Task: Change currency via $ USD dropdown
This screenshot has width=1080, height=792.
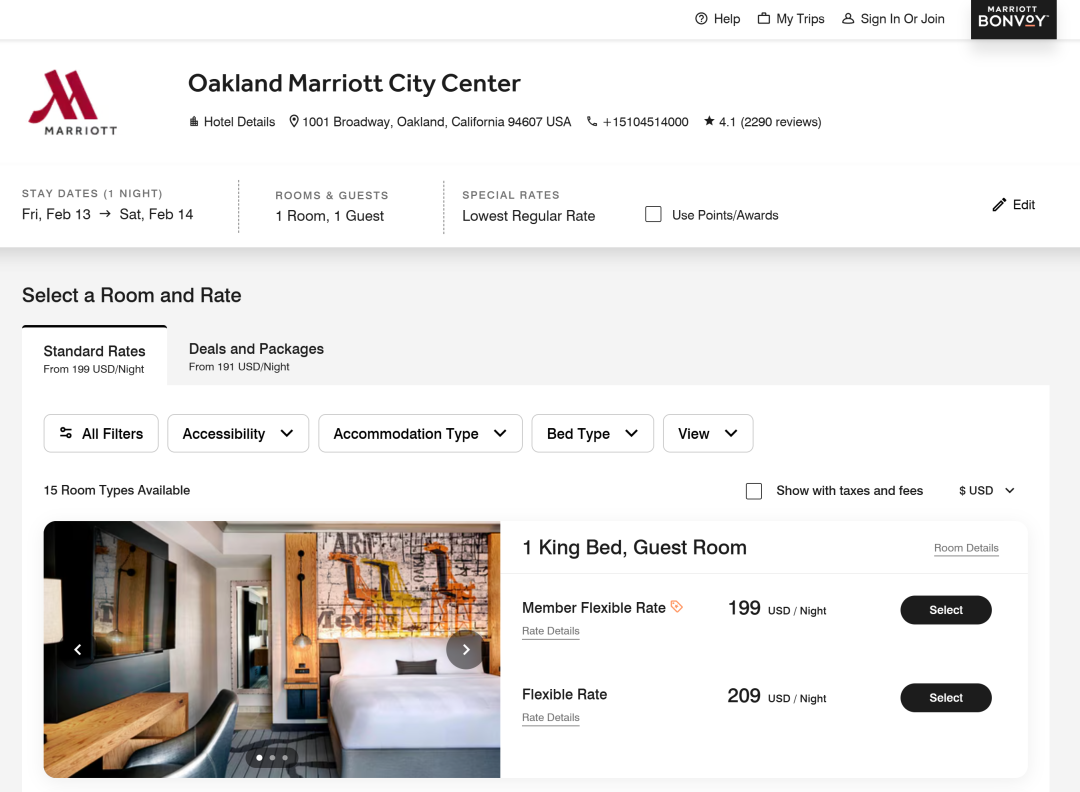Action: pos(986,491)
